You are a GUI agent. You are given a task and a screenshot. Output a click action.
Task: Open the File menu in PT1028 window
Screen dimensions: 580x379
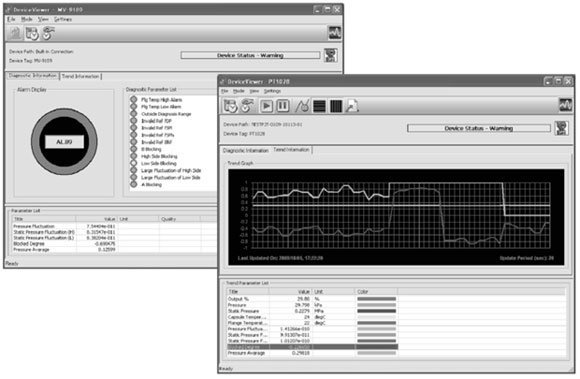click(x=225, y=91)
